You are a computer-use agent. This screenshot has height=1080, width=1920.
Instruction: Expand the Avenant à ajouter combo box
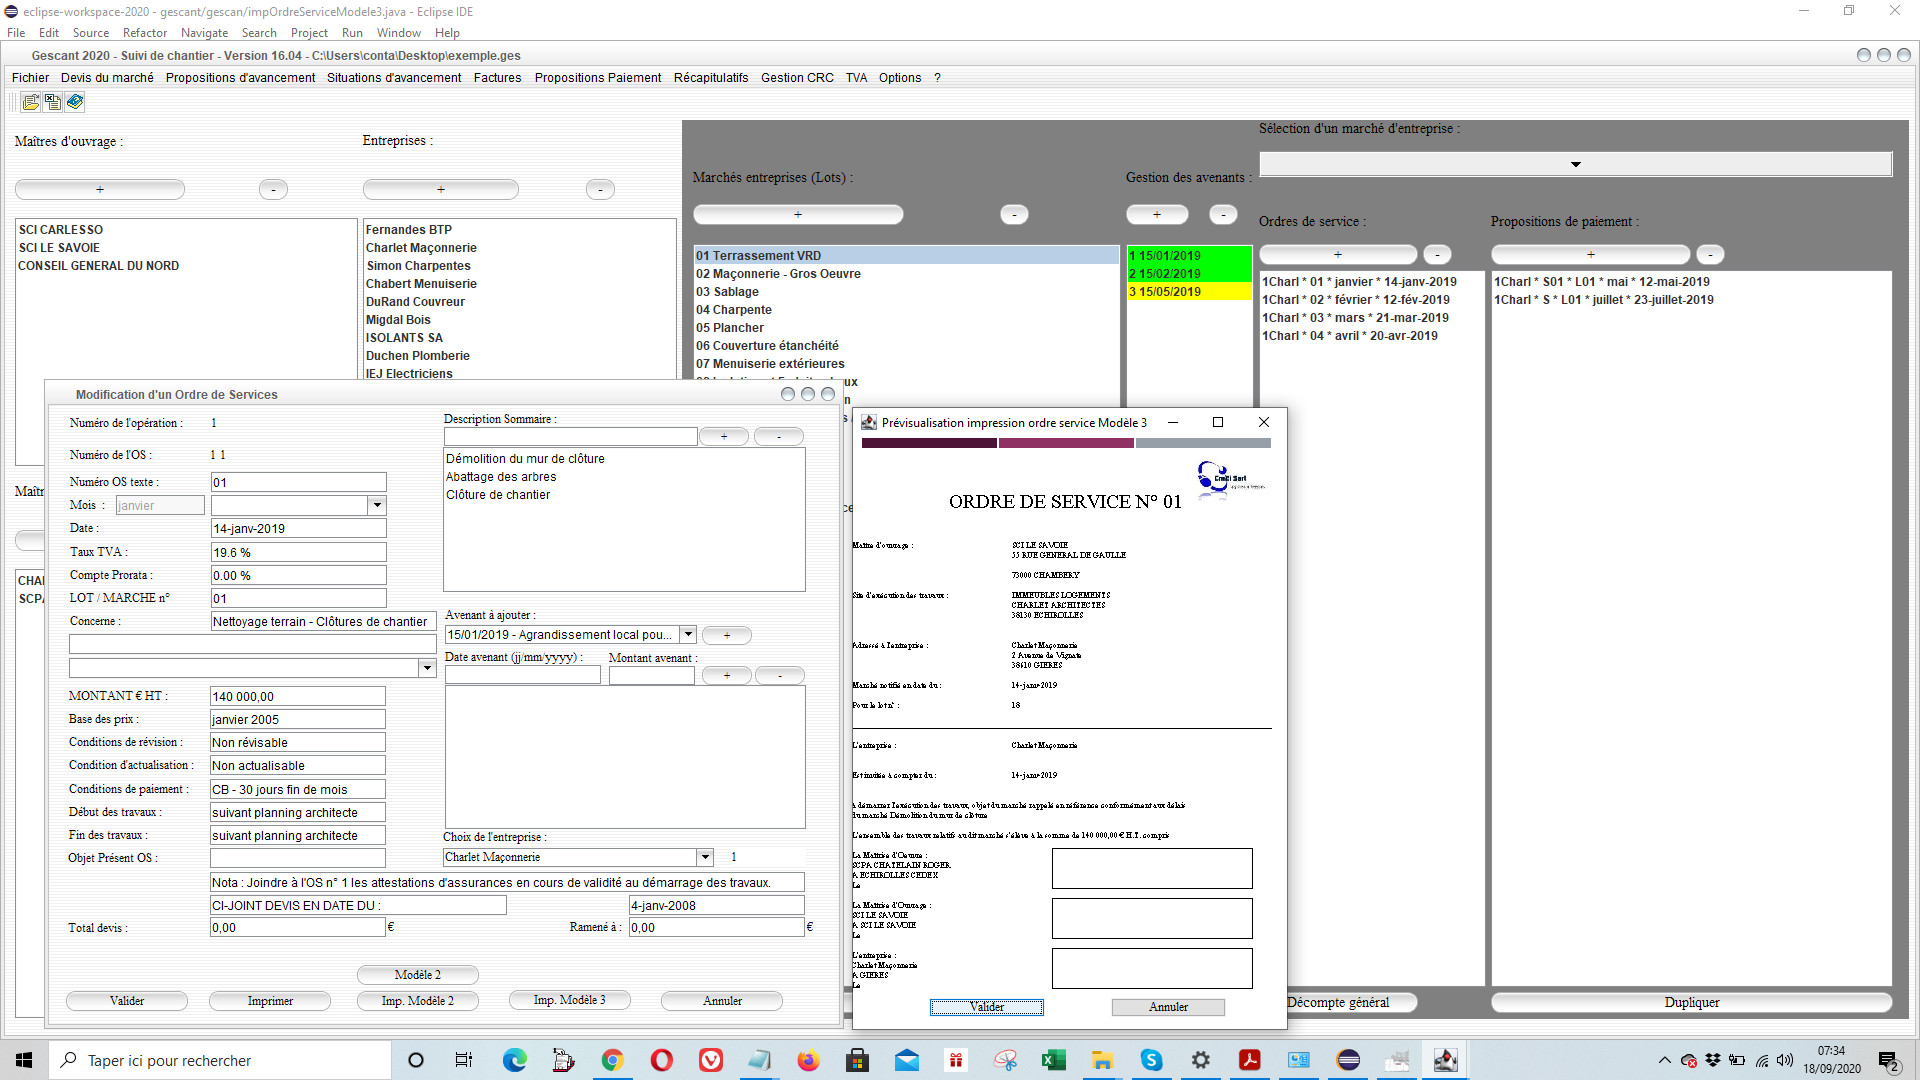688,634
